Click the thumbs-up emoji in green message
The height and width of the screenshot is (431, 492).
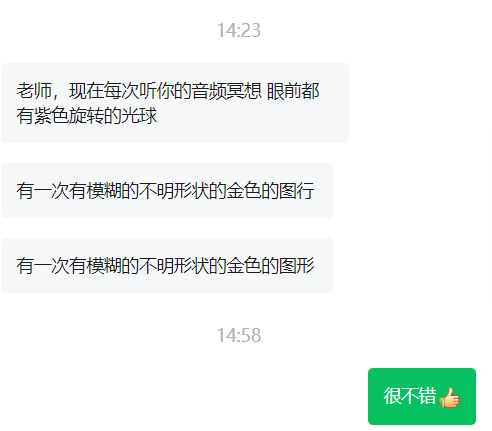pyautogui.click(x=449, y=397)
